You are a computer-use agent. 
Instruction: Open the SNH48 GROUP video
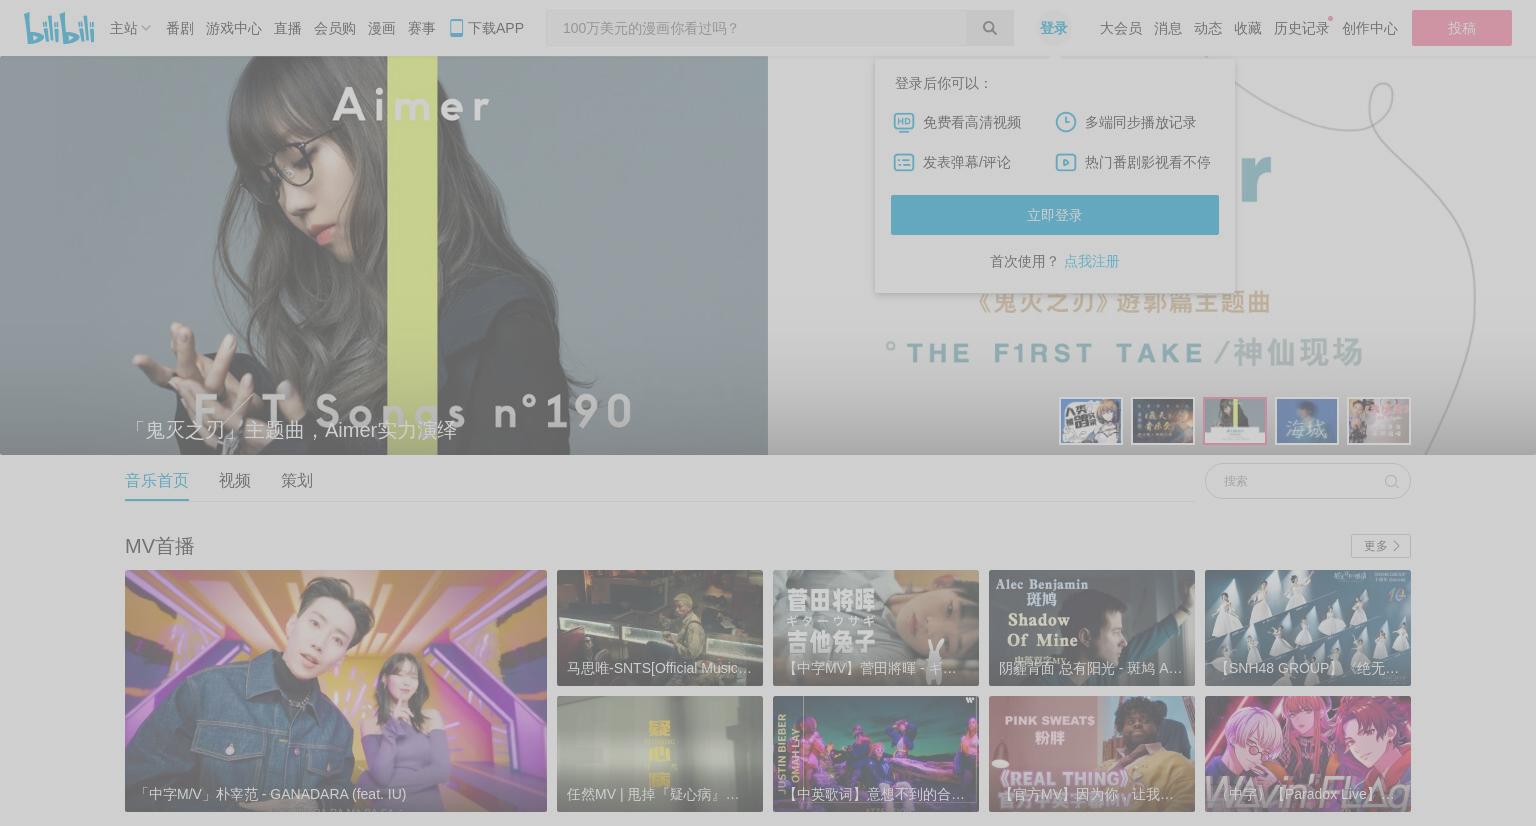(1308, 628)
